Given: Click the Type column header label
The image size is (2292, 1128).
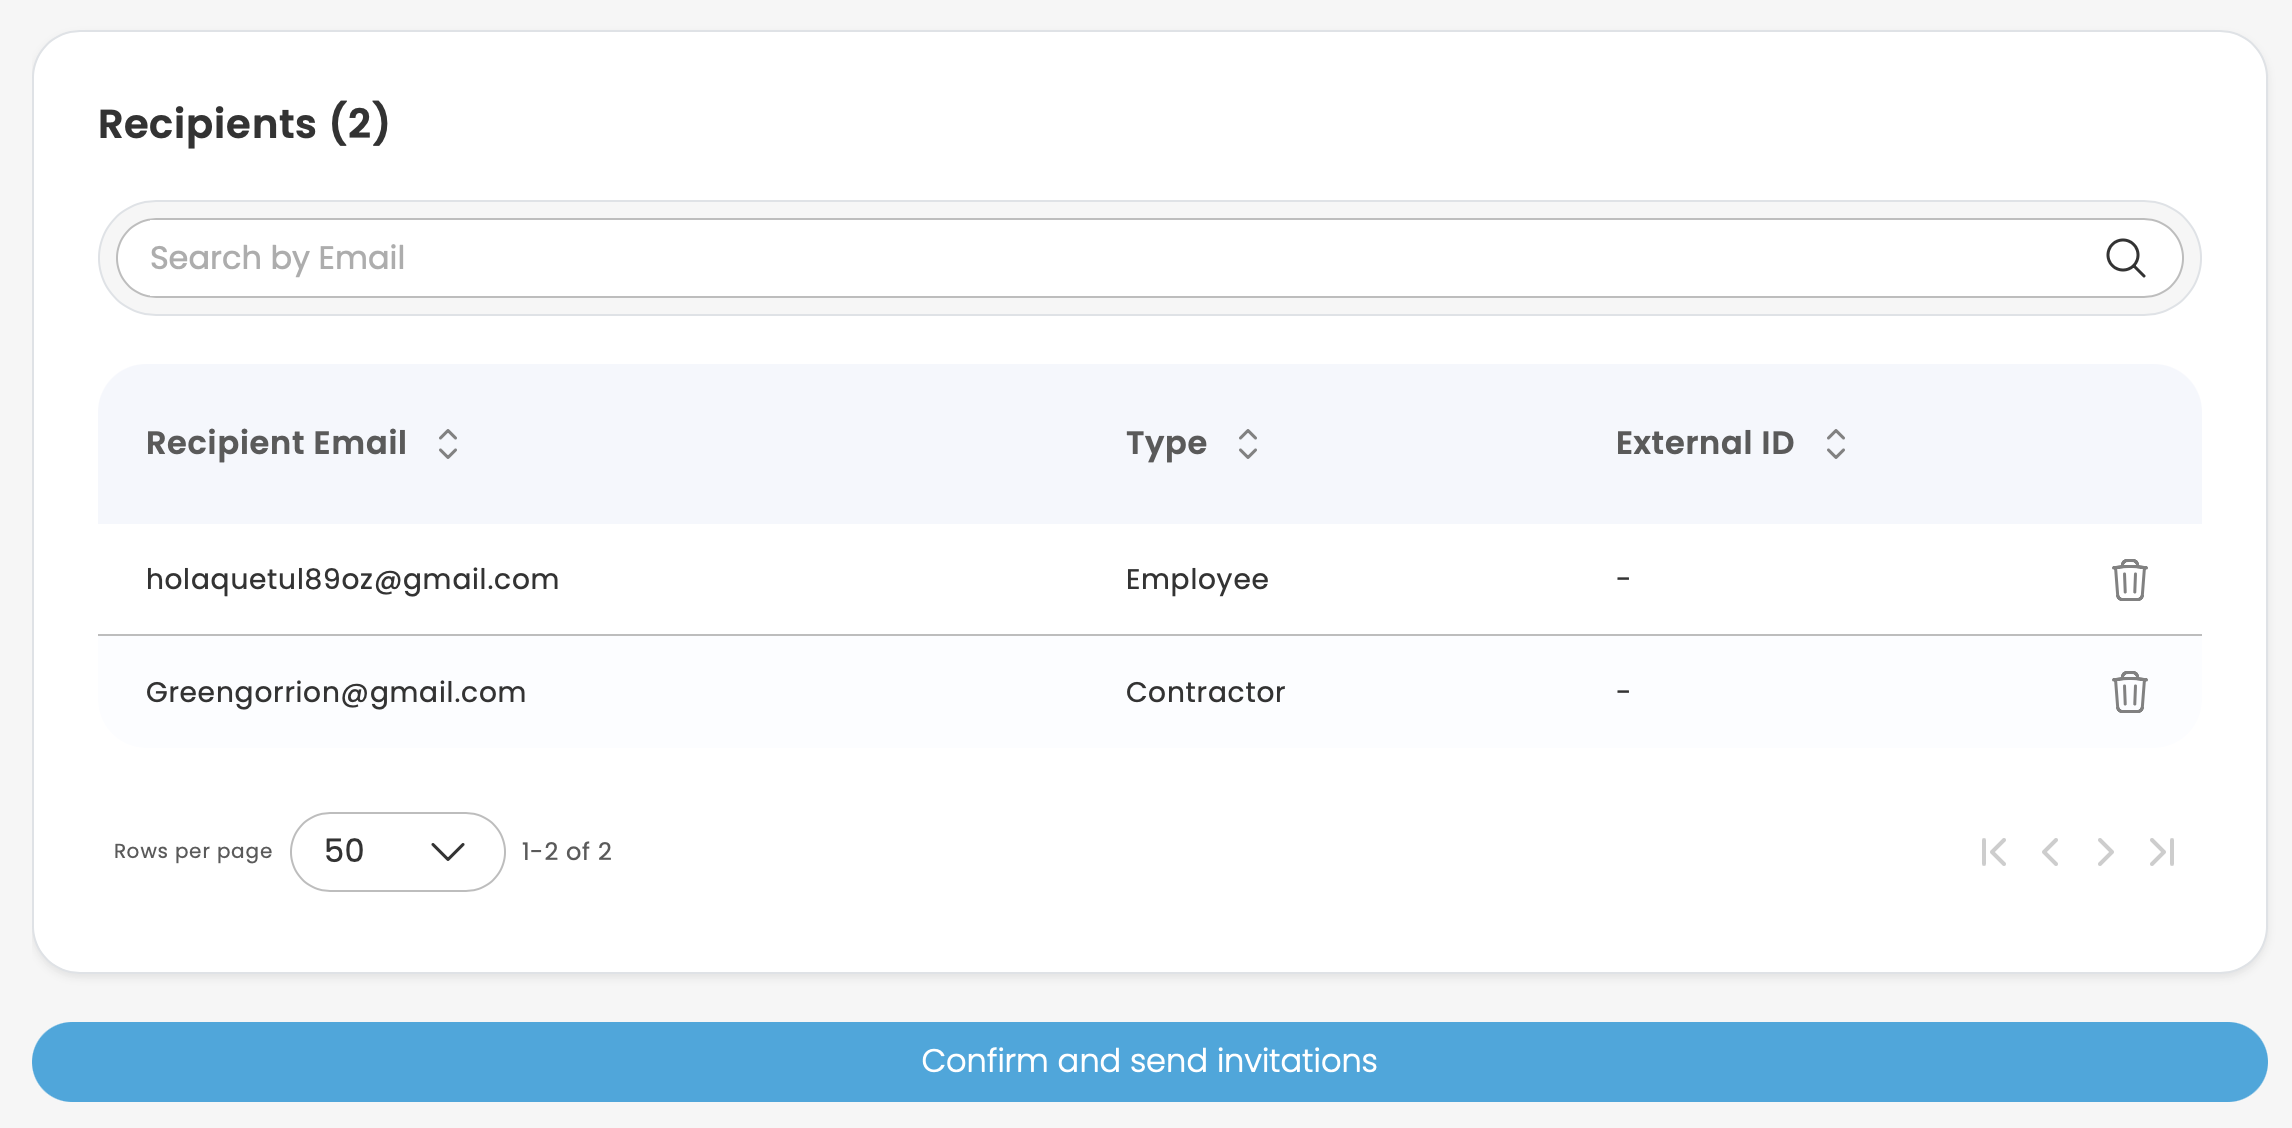Looking at the screenshot, I should (1166, 443).
